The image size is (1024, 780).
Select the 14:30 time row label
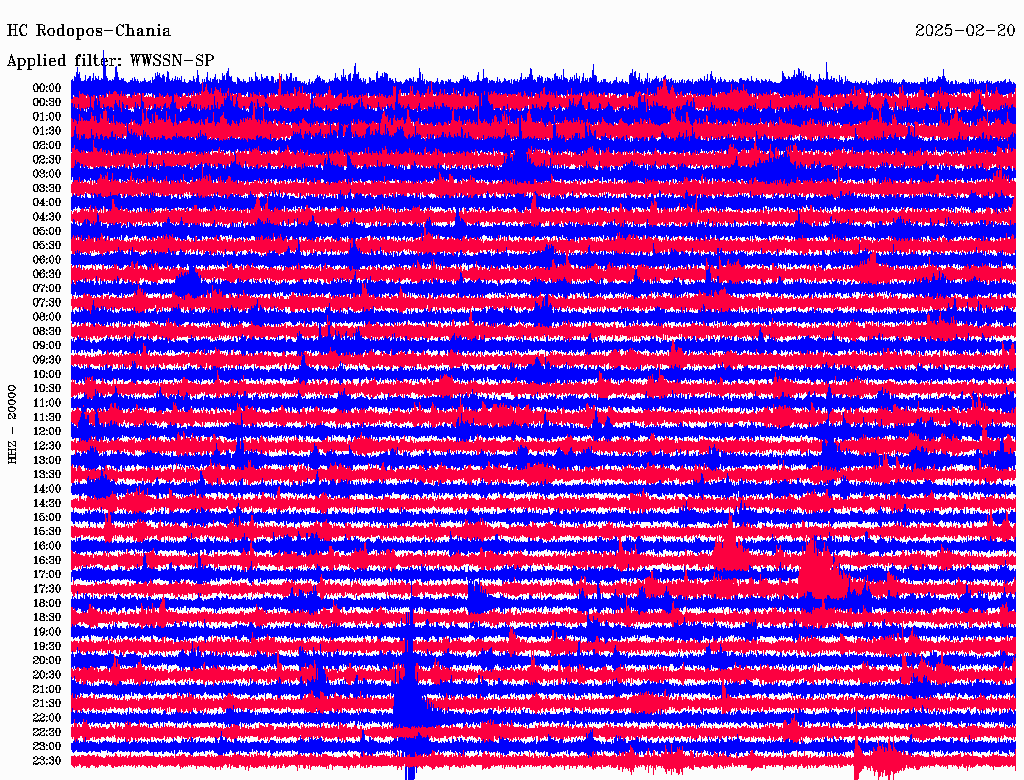pos(47,504)
